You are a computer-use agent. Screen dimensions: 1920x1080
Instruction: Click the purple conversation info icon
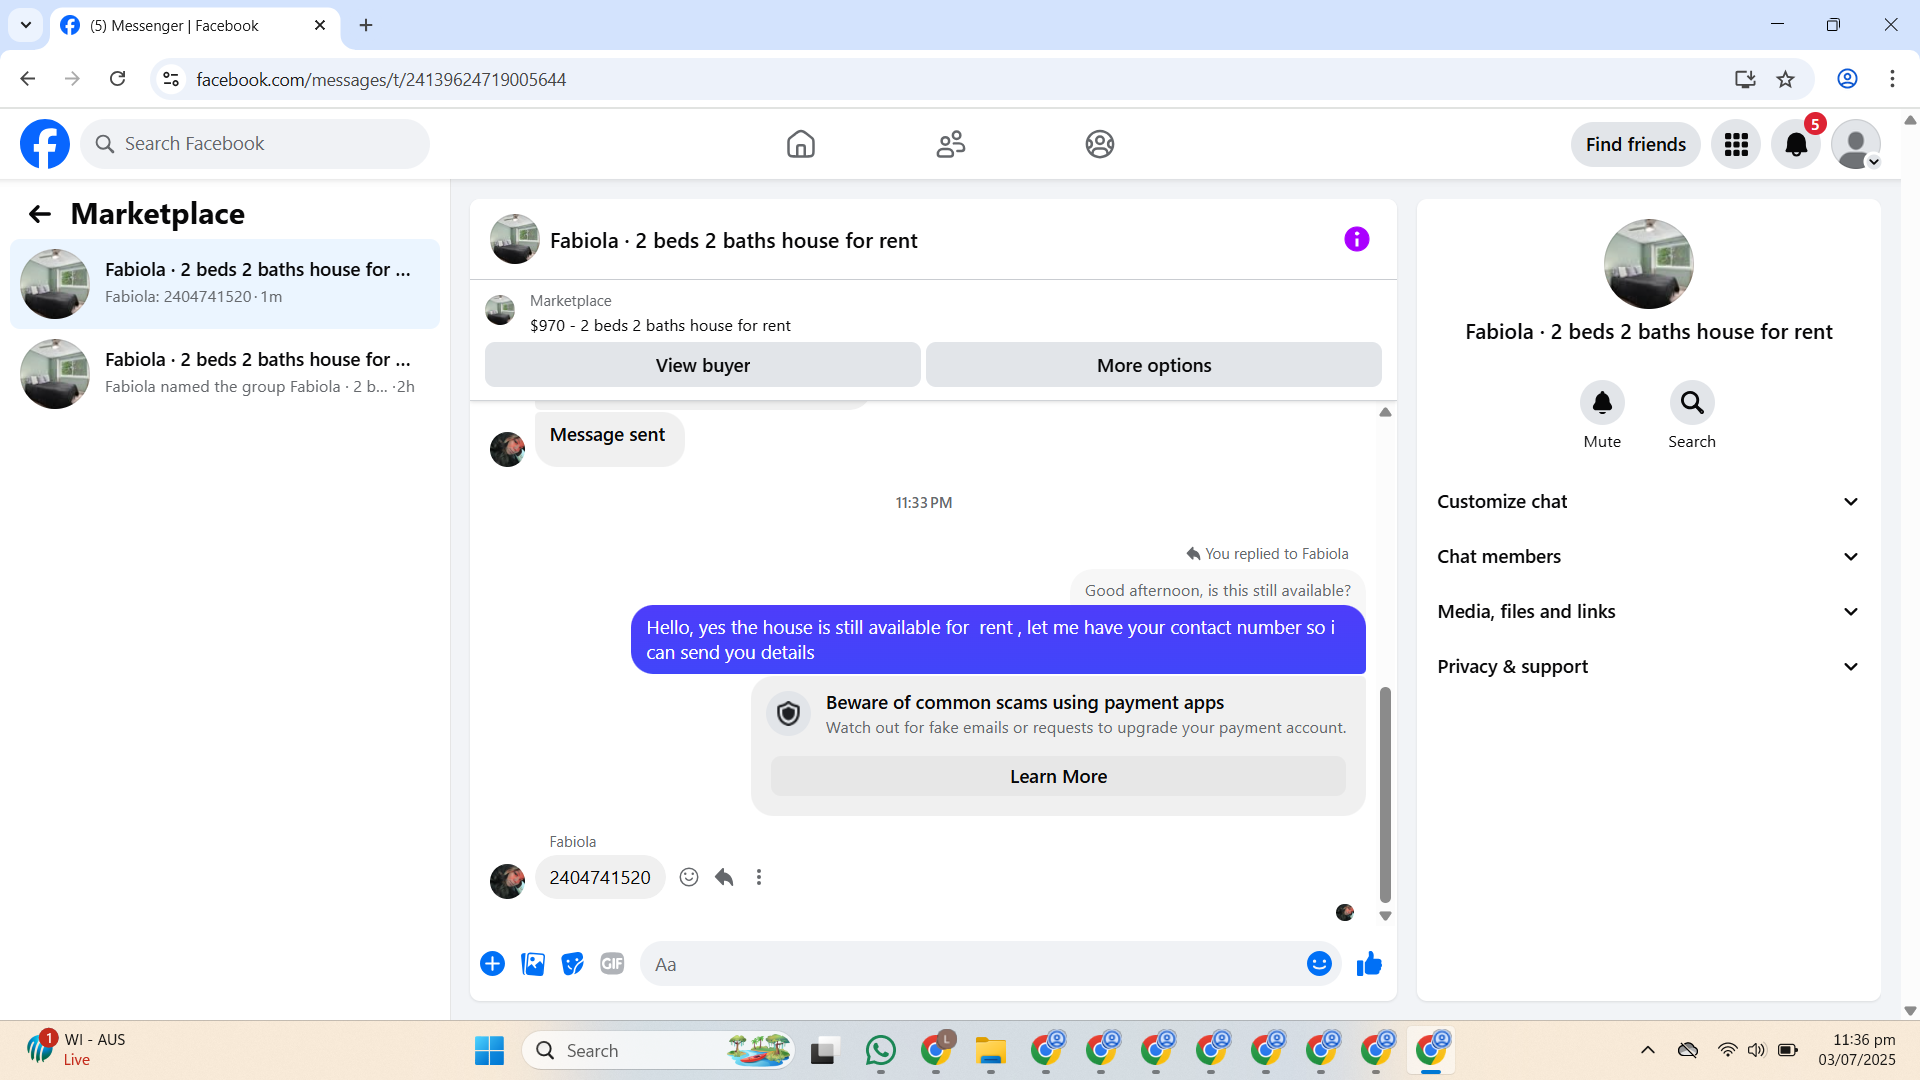[x=1356, y=240]
